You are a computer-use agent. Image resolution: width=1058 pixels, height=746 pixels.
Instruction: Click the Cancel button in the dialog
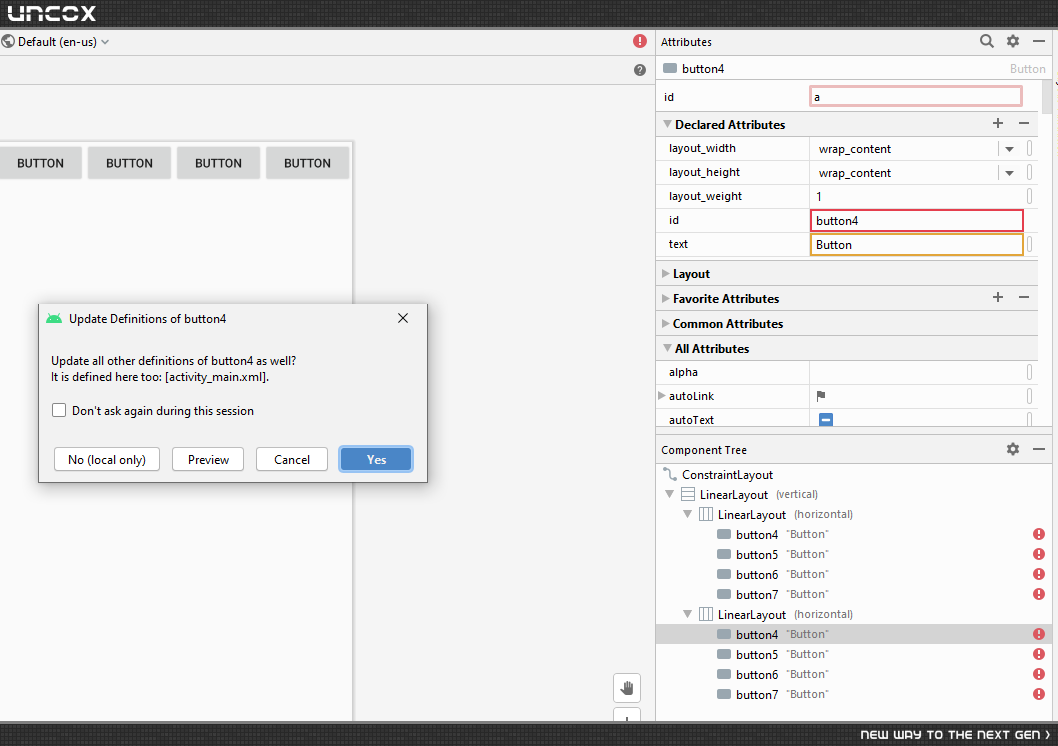click(x=291, y=459)
